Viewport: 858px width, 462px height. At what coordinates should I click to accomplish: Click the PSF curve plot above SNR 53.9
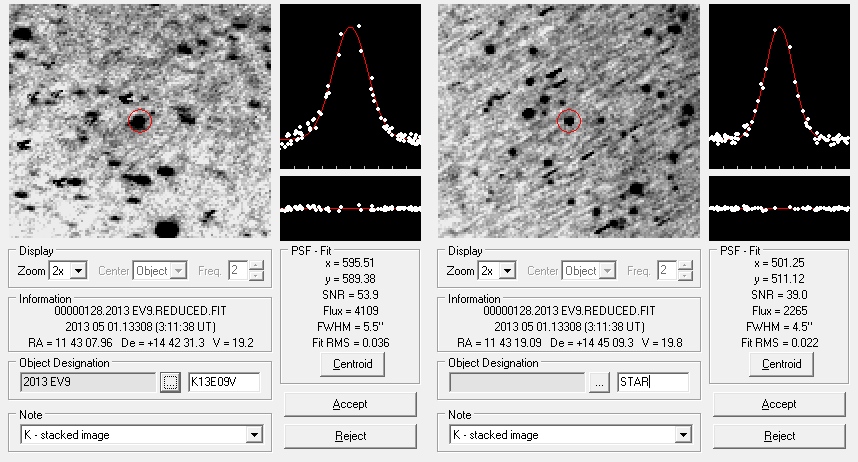[350, 86]
